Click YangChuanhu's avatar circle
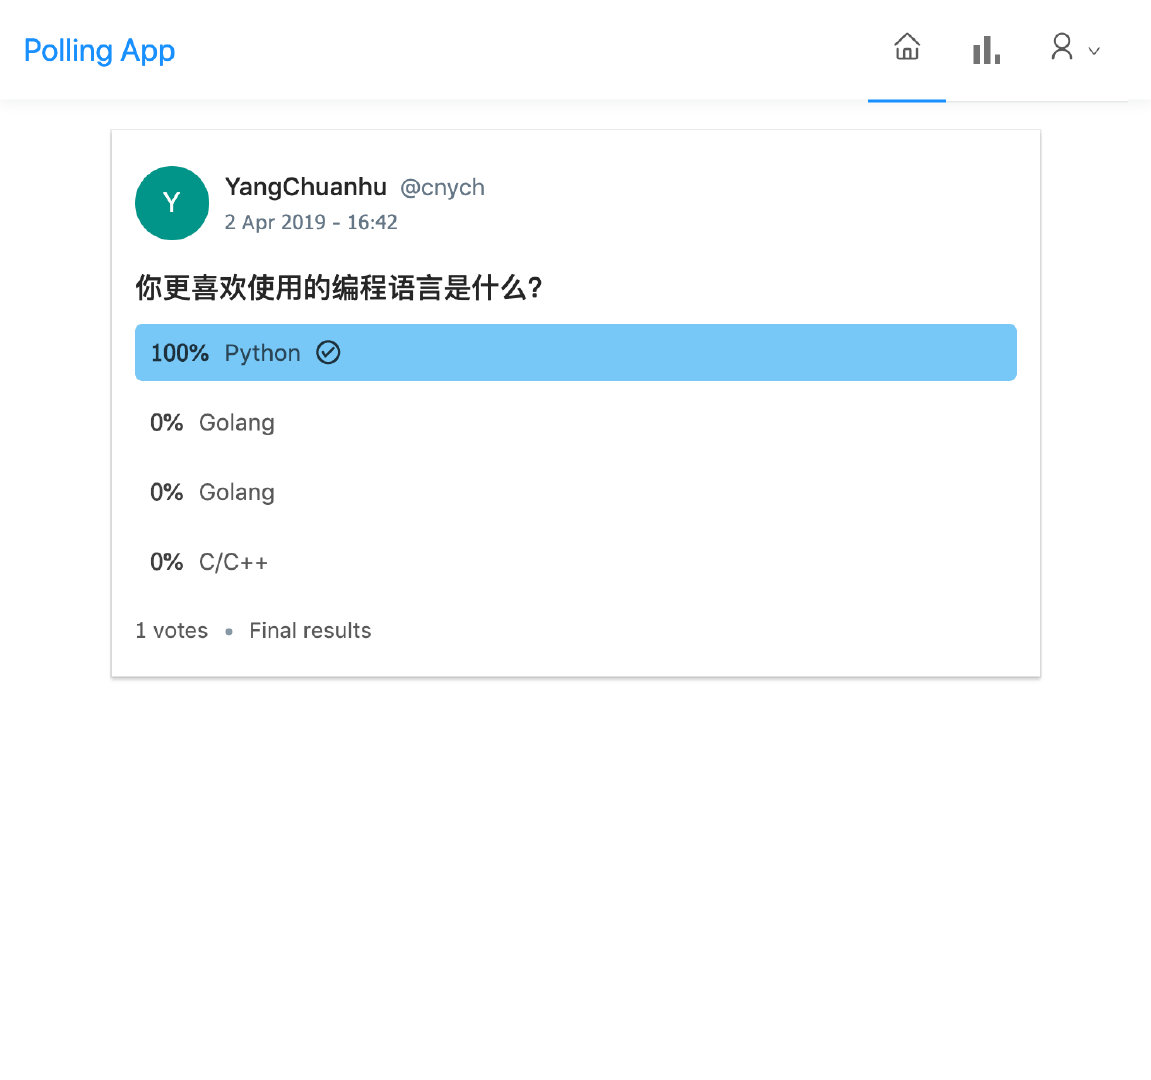The height and width of the screenshot is (1080, 1151). [171, 202]
